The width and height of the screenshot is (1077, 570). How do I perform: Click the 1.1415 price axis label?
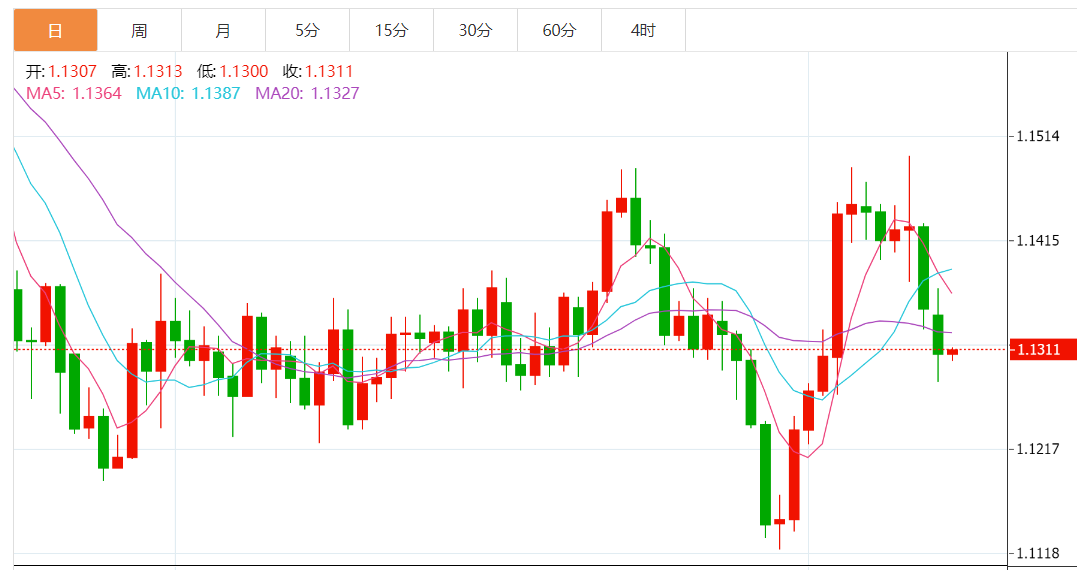1037,241
